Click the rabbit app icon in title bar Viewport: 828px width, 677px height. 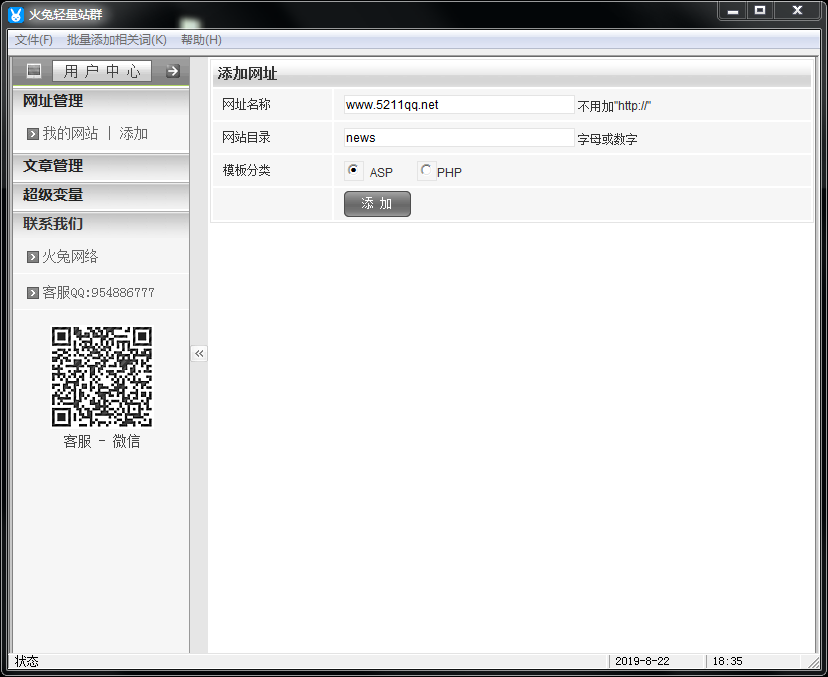15,14
